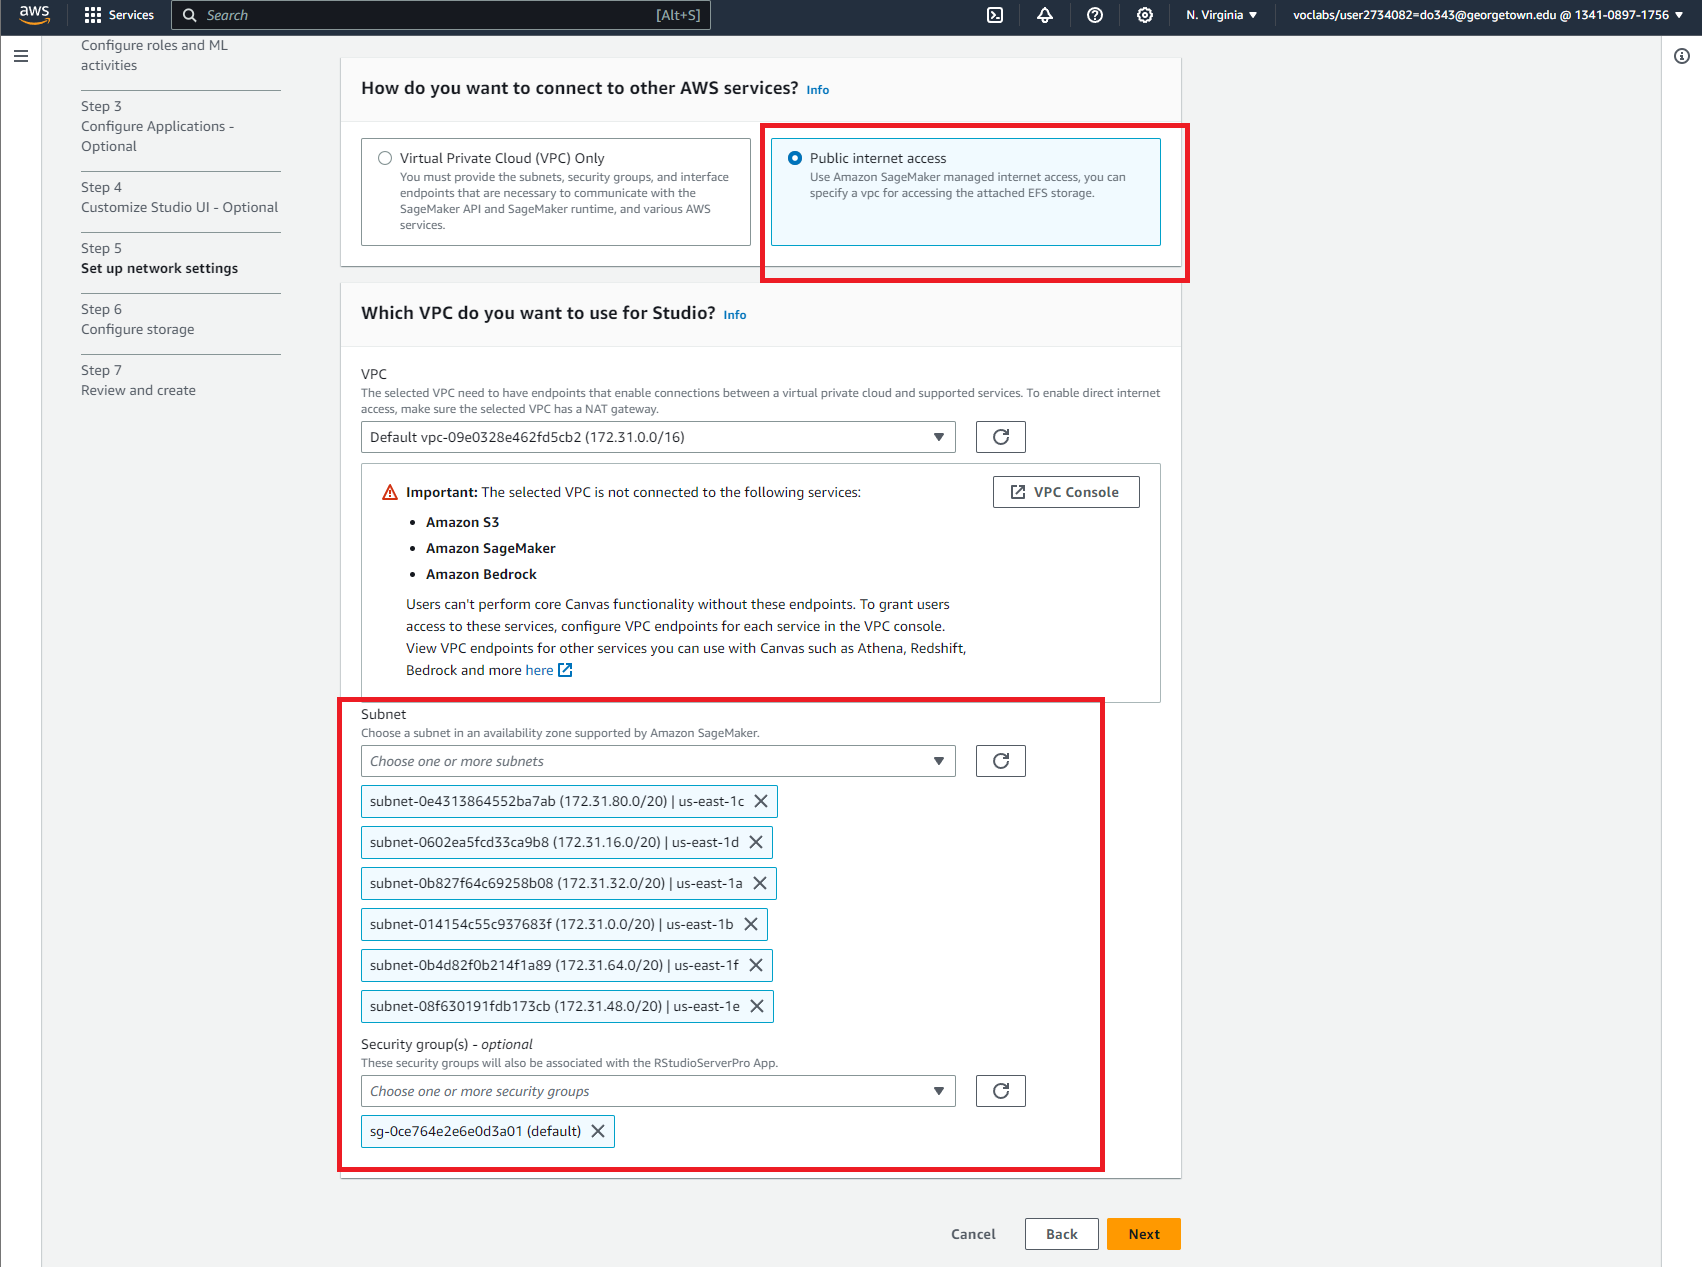Click the Back button
Image resolution: width=1702 pixels, height=1267 pixels.
click(x=1062, y=1234)
